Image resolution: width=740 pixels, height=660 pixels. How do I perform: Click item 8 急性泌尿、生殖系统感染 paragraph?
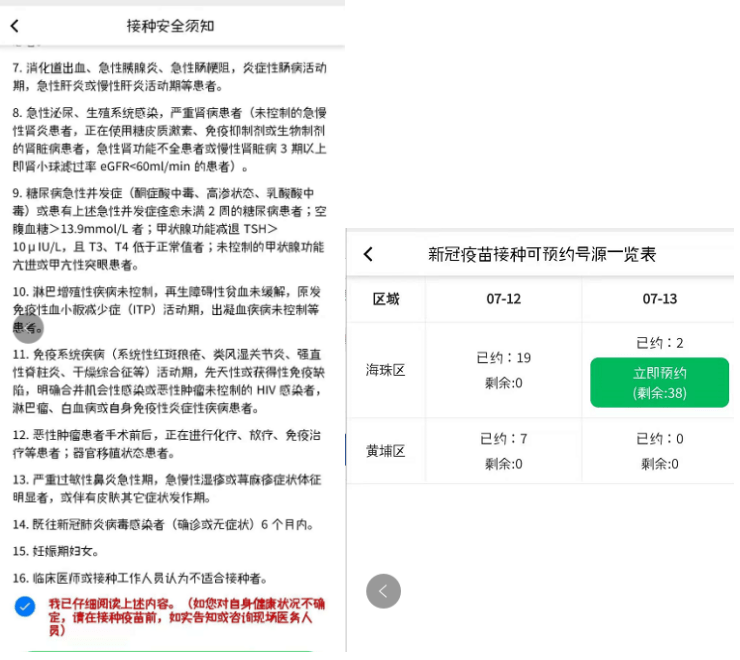(169, 139)
